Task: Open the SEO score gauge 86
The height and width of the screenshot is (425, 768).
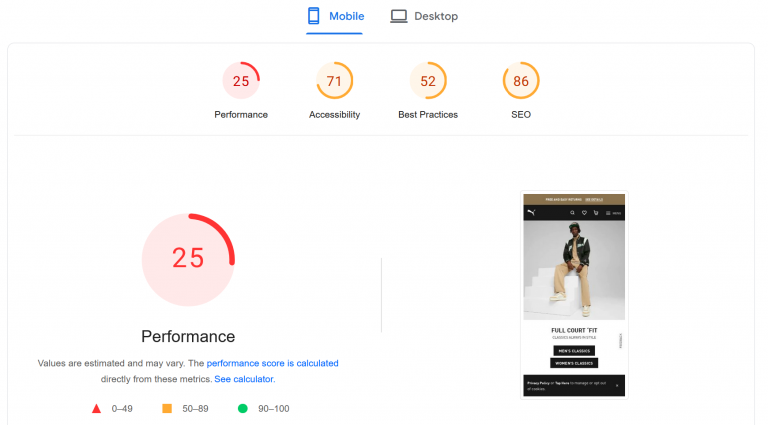Action: 521,81
